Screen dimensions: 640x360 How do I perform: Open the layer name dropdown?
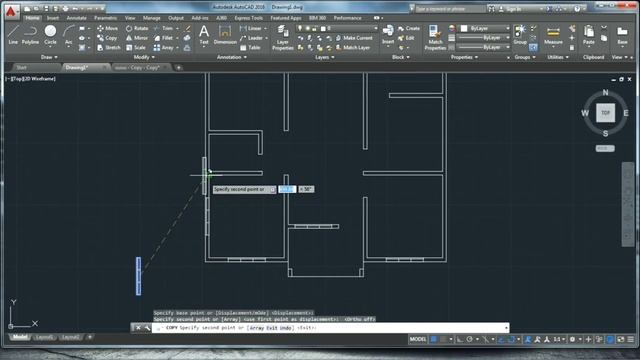point(338,28)
